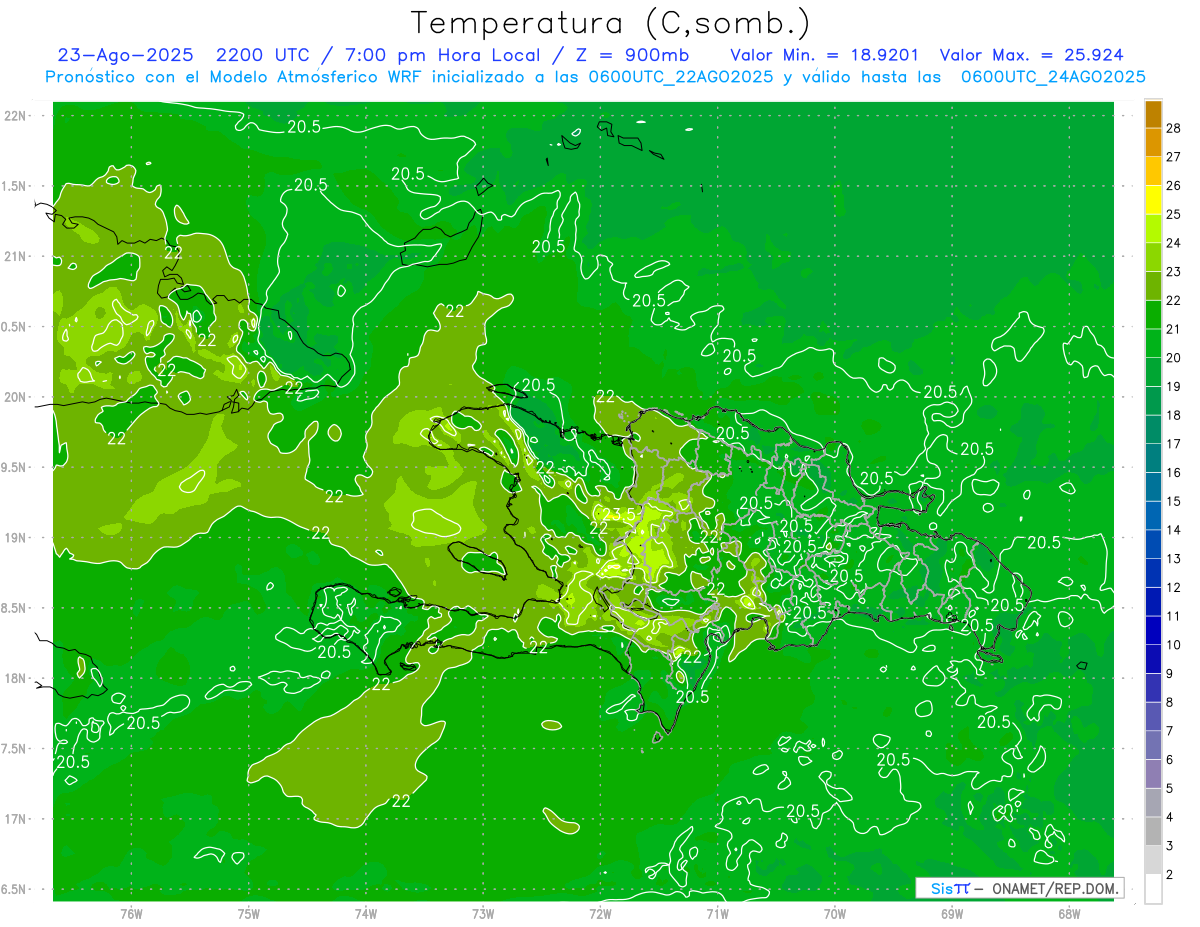Click the 21N latitude axis label
Viewport: 1200px width, 927px height.
pos(15,257)
